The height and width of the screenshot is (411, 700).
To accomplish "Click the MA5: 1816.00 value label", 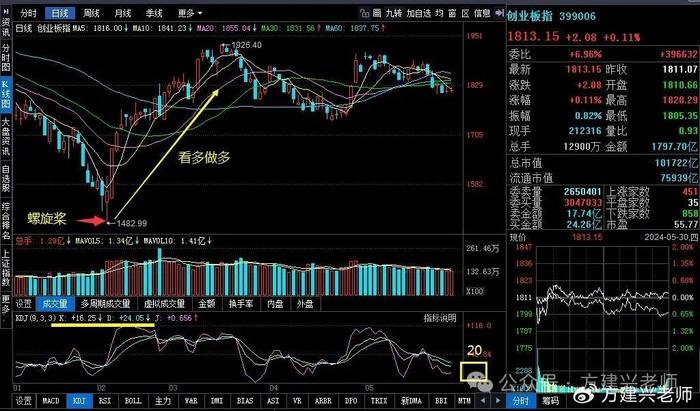I will click(101, 28).
